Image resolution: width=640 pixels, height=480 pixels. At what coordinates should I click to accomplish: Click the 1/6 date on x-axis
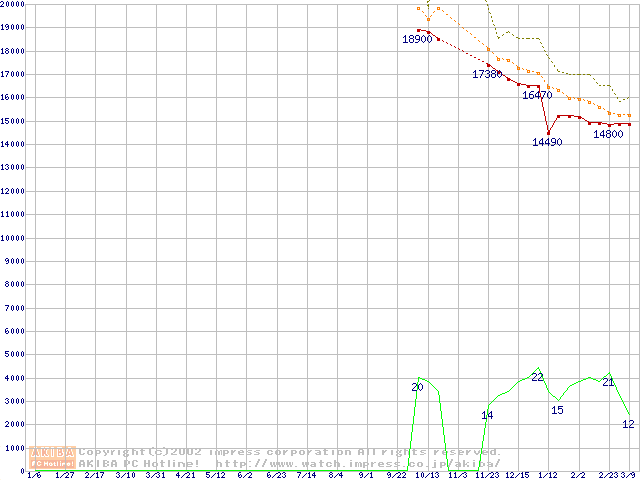click(x=34, y=475)
